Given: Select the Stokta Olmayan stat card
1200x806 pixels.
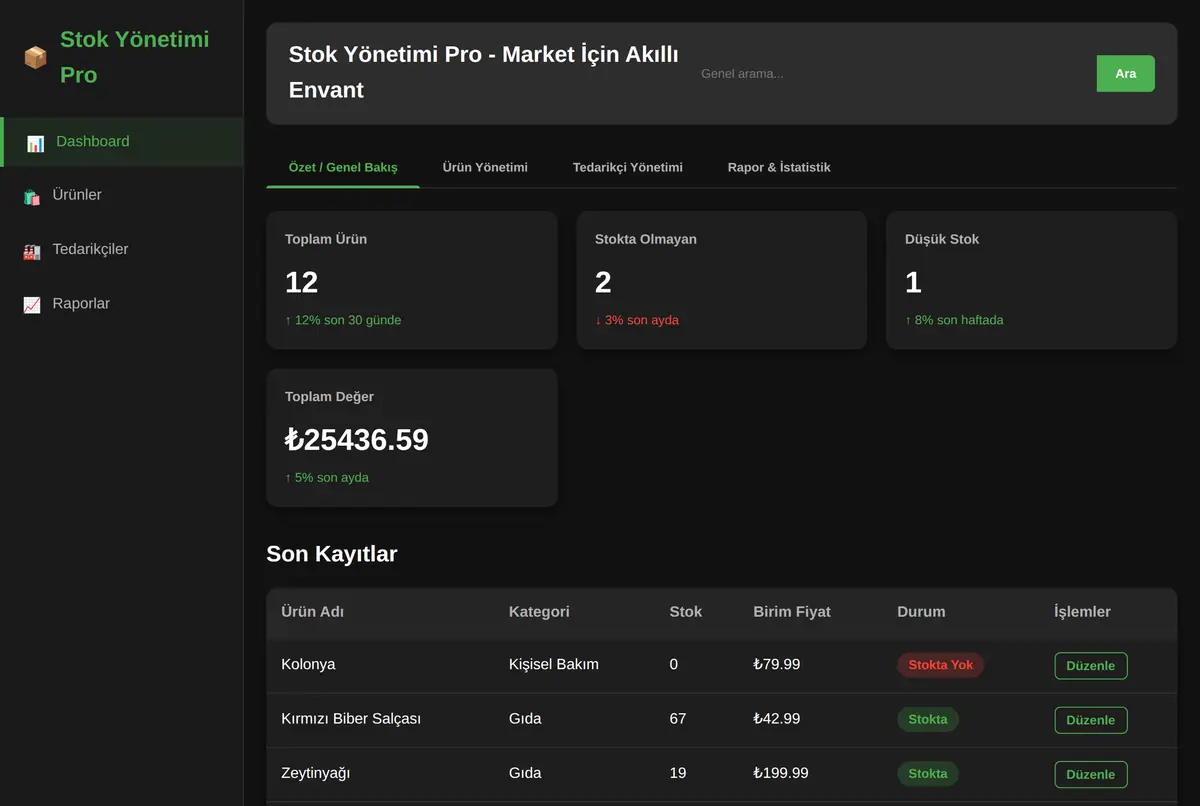Looking at the screenshot, I should tap(722, 280).
